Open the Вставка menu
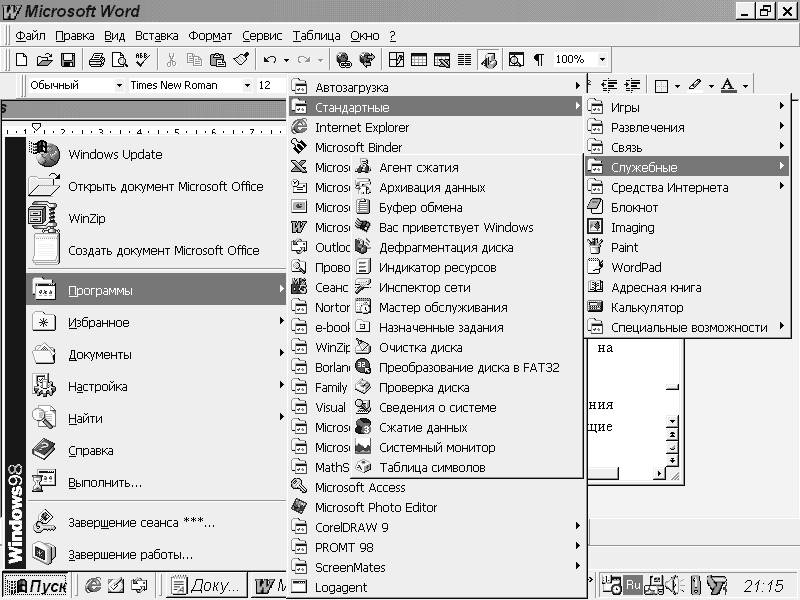 (157, 36)
